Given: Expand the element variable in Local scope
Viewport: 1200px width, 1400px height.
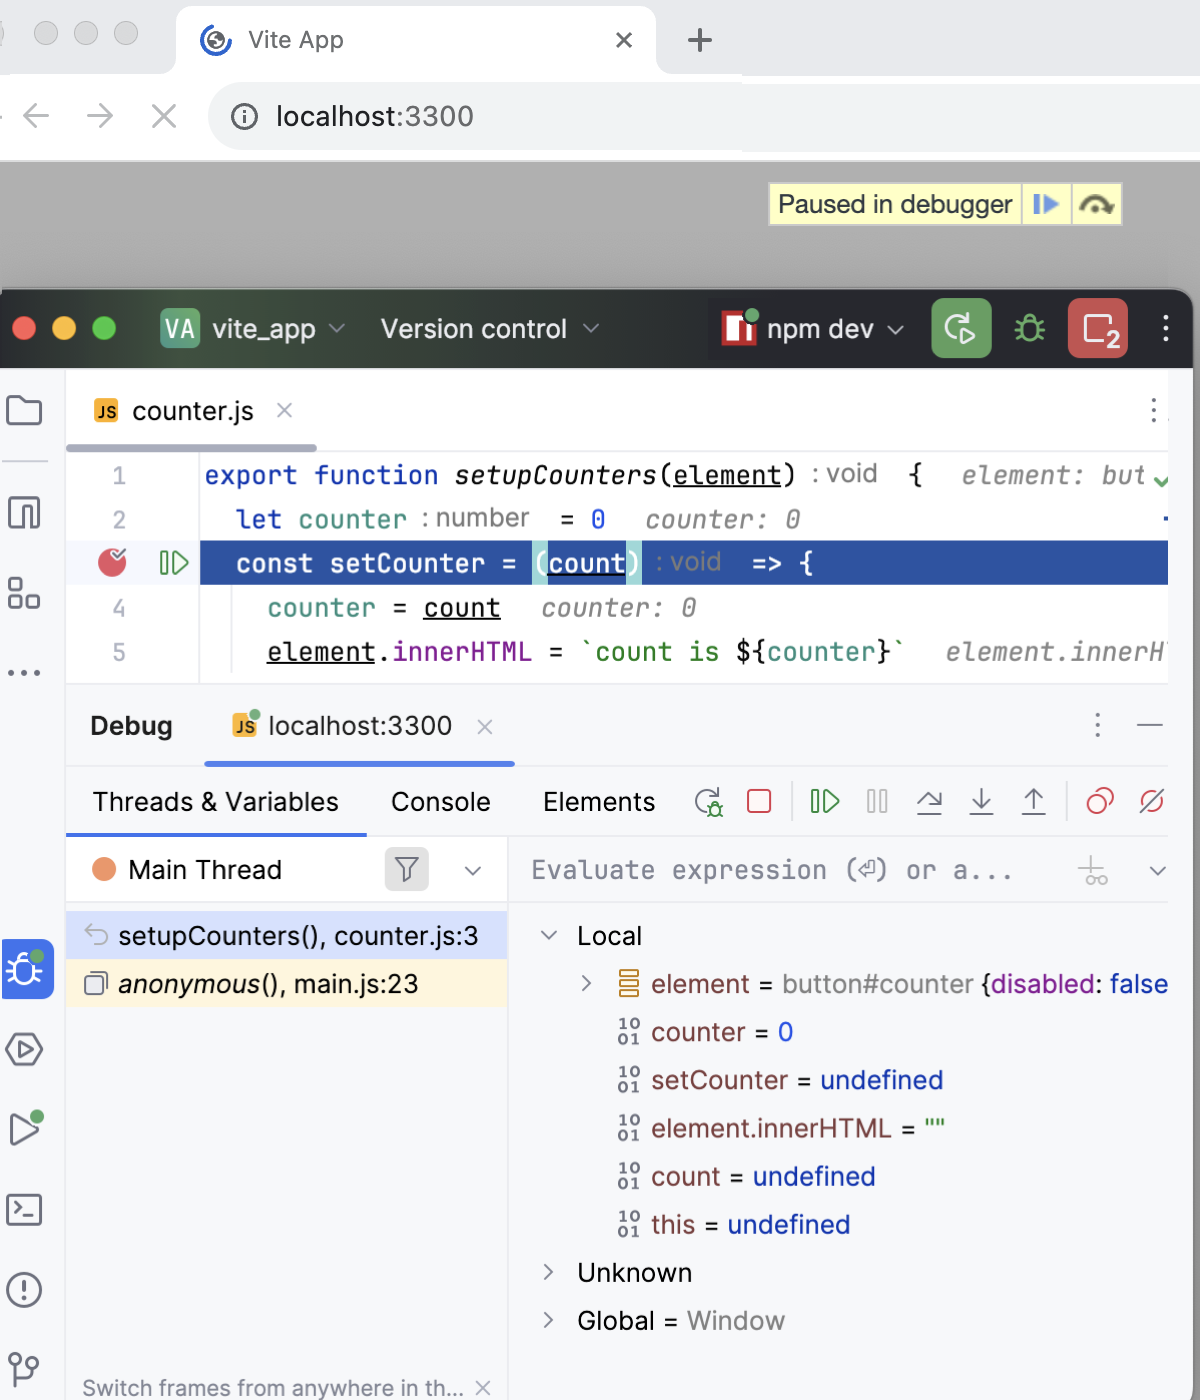Looking at the screenshot, I should (588, 984).
